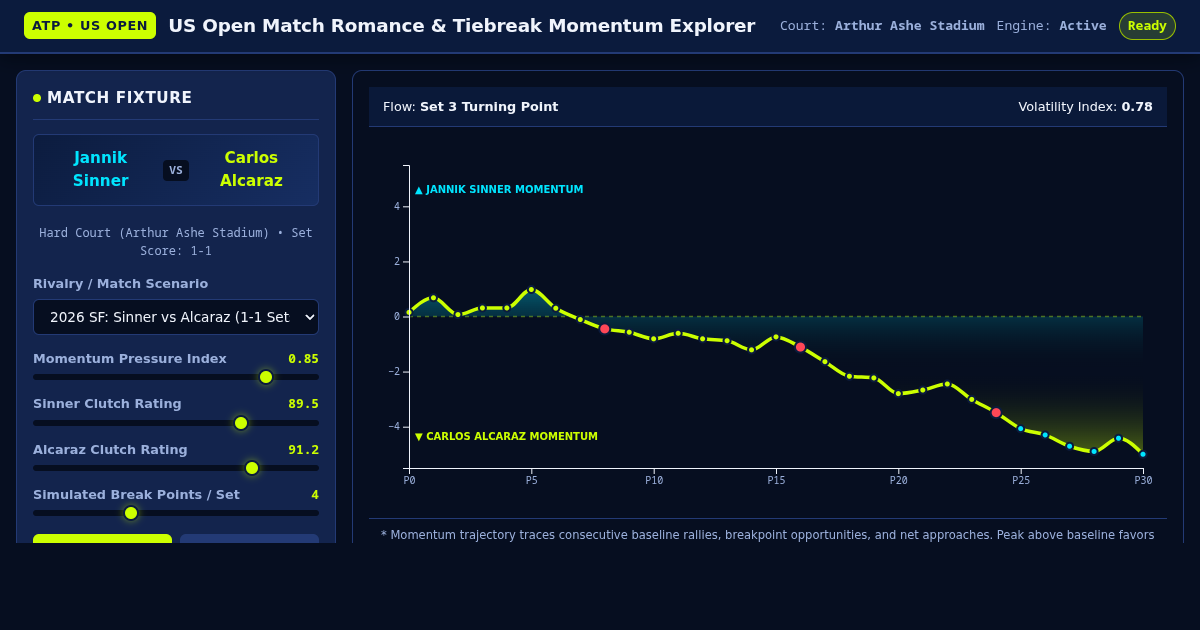Click the ATP • US OPEN badge

point(90,26)
